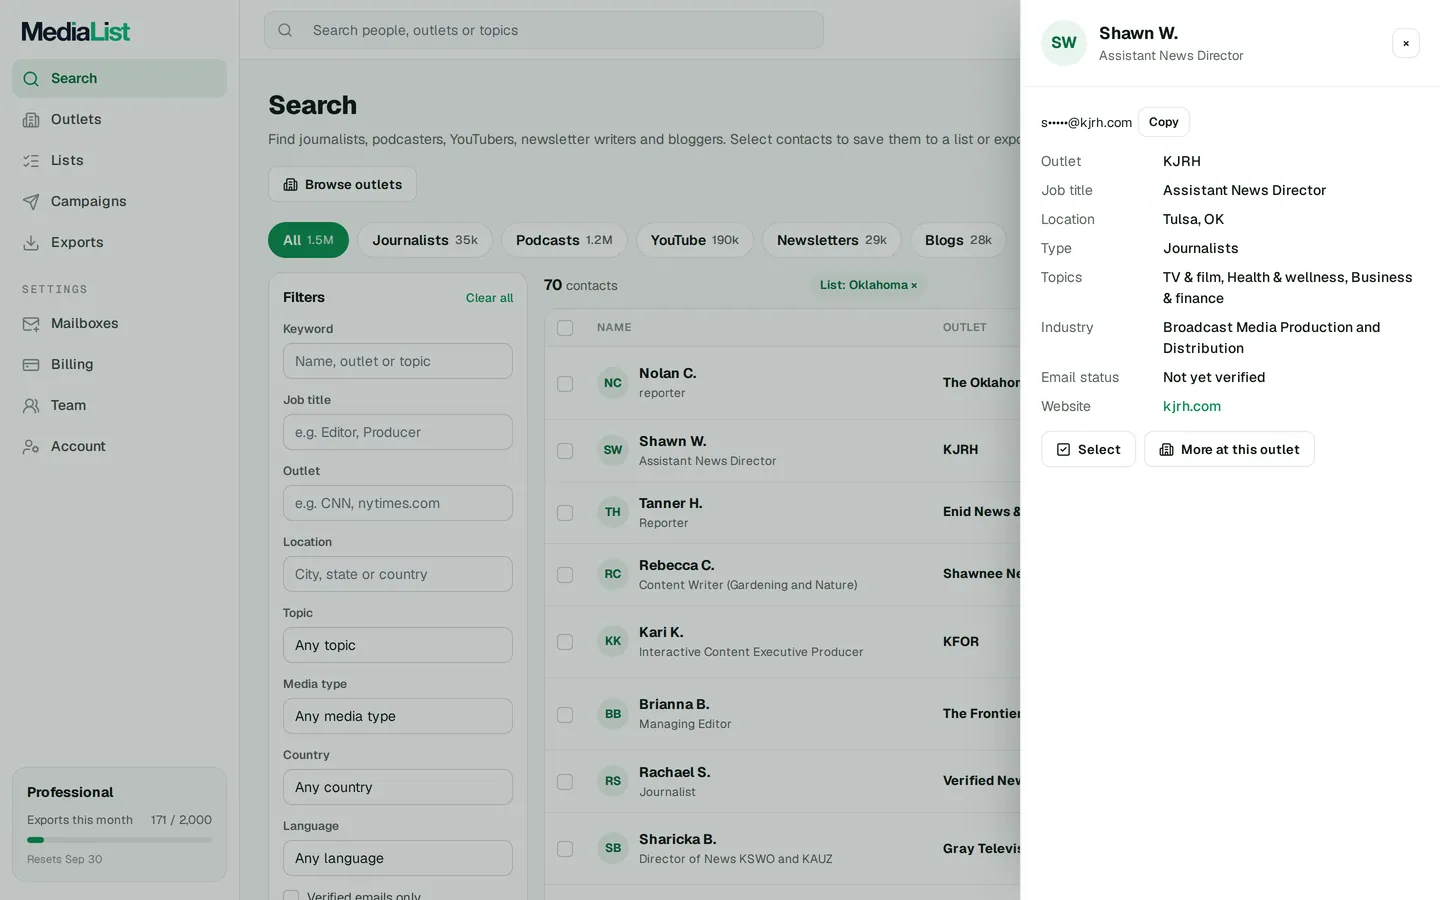This screenshot has height=900, width=1440.
Task: Click the Keyword filter input
Action: point(398,361)
